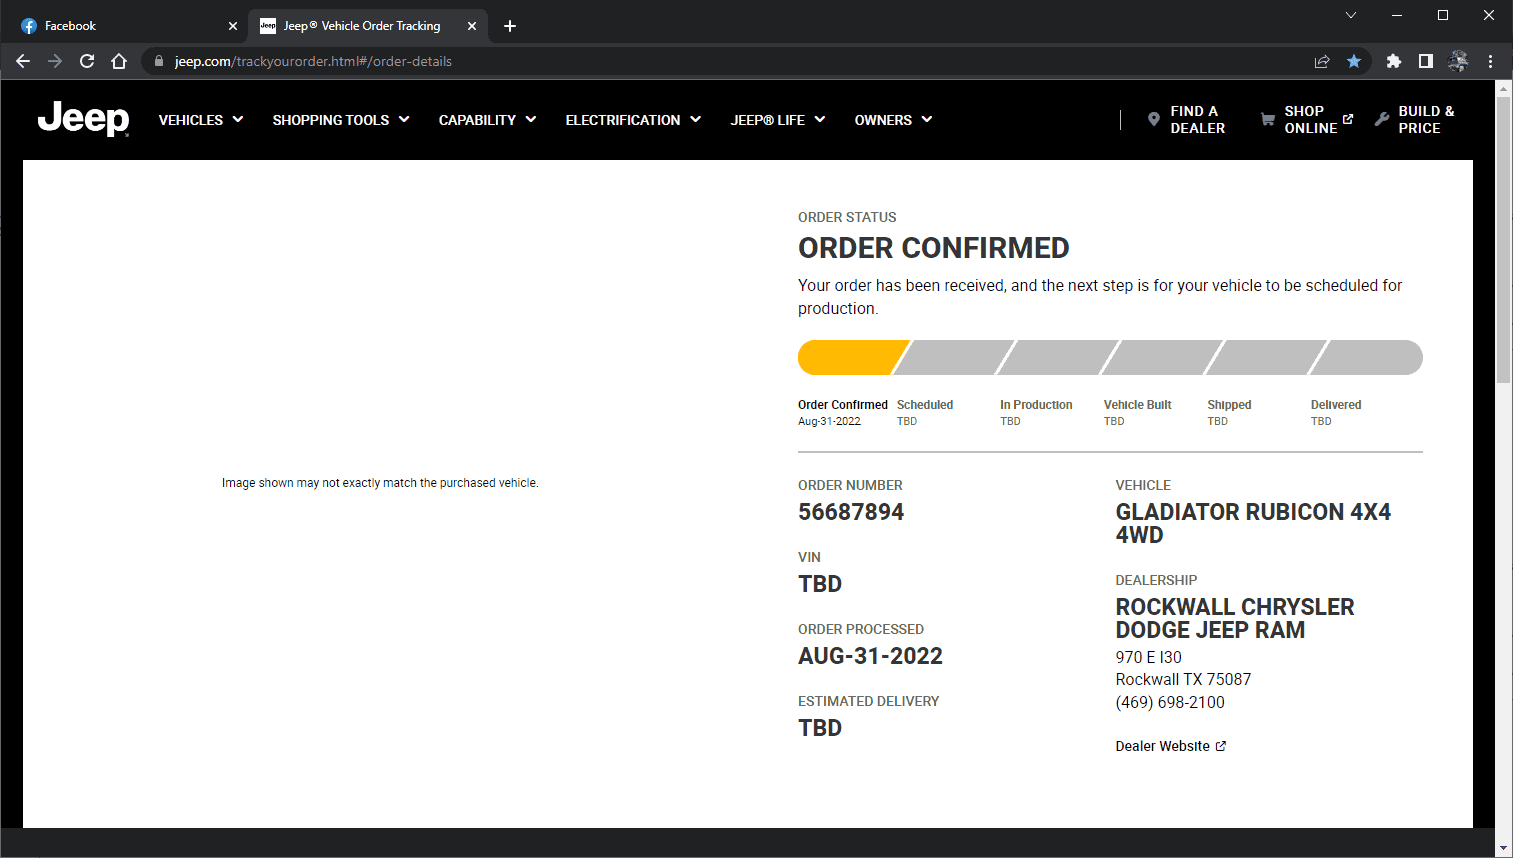The height and width of the screenshot is (858, 1513).
Task: Click Find a Dealer location pin icon
Action: 1154,119
